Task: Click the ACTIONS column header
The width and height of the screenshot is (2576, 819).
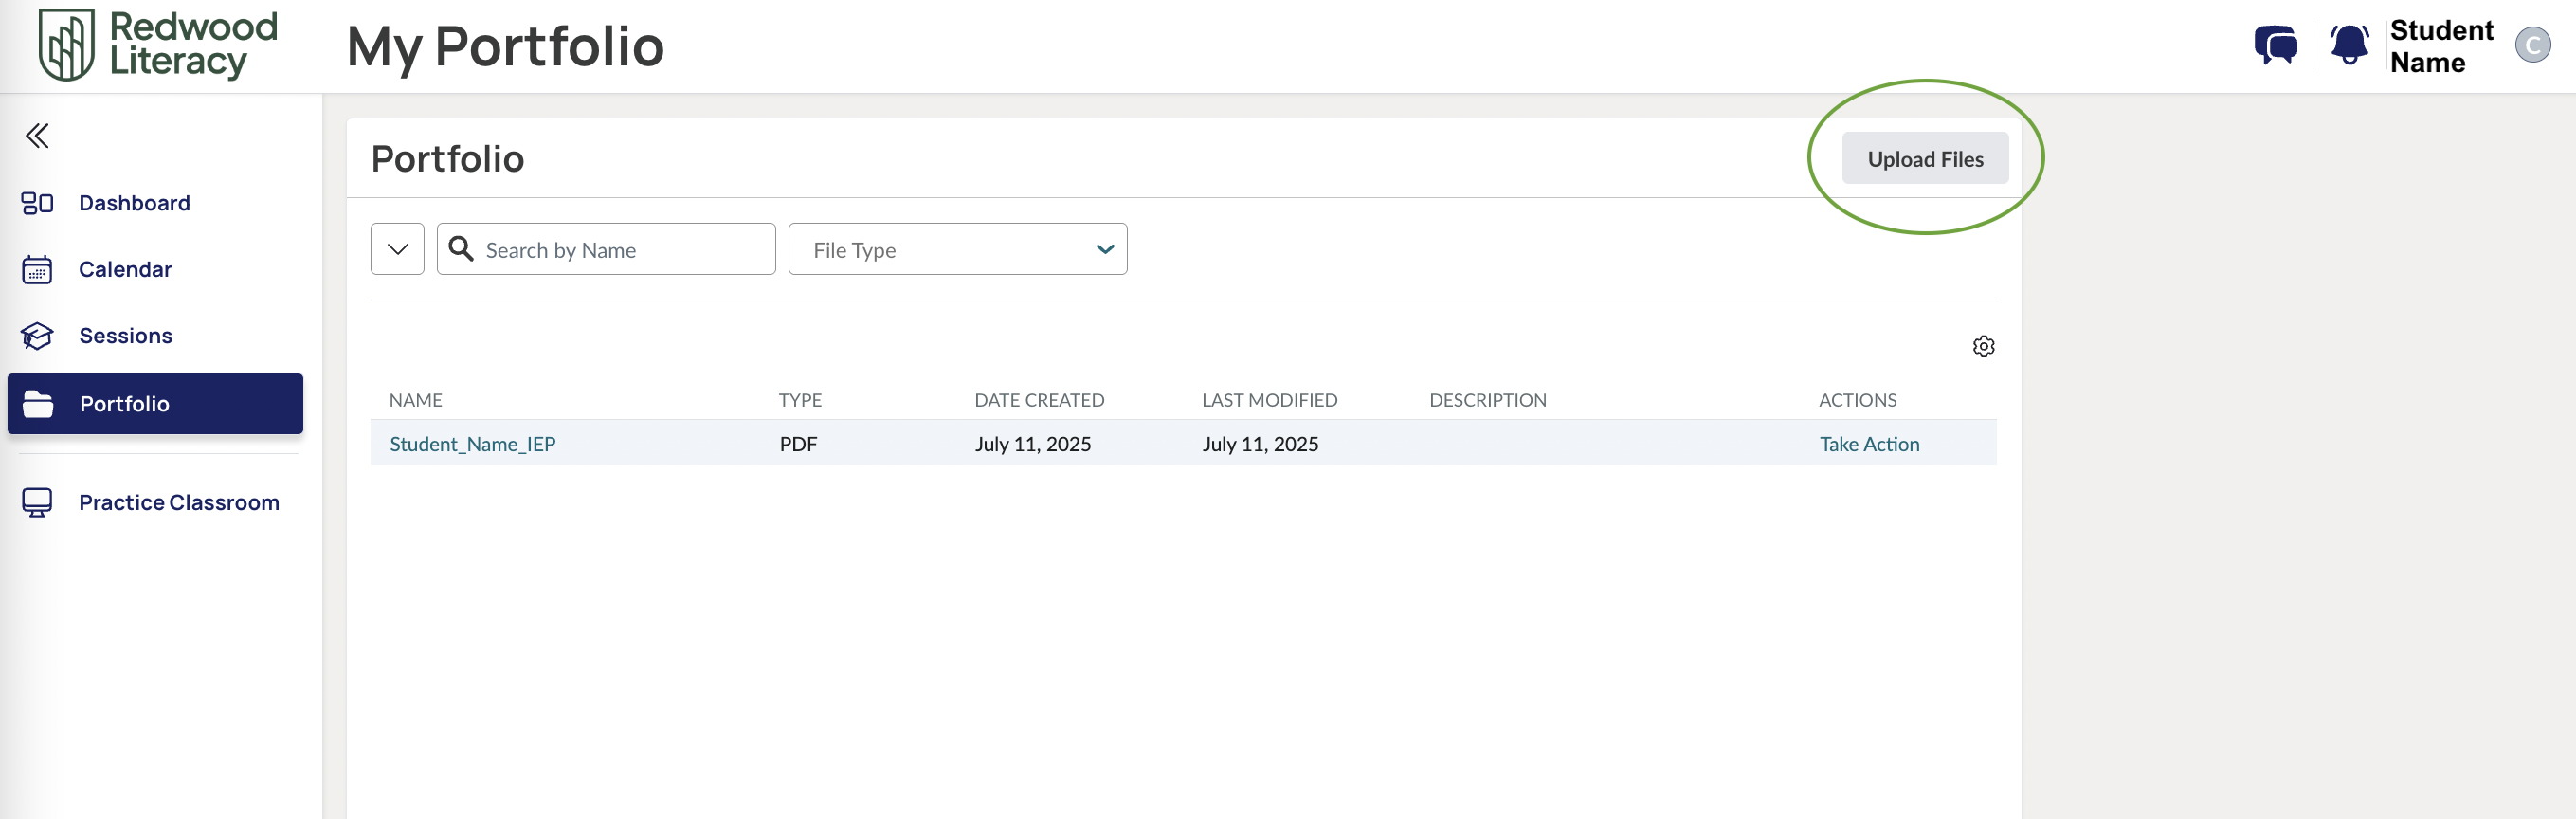Action: coord(1857,400)
